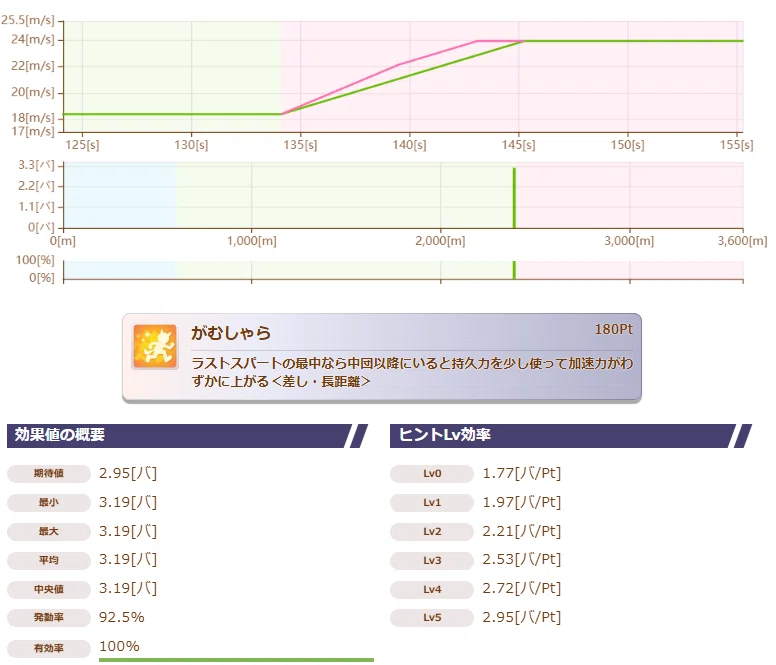Click the 2,000[m] distance axis label
776x665 pixels.
click(440, 241)
